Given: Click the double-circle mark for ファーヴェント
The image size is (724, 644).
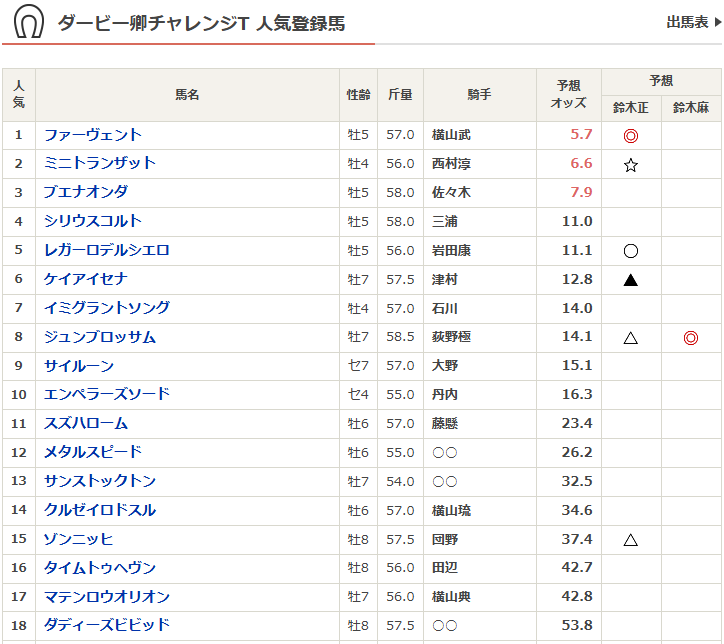Looking at the screenshot, I should [631, 136].
